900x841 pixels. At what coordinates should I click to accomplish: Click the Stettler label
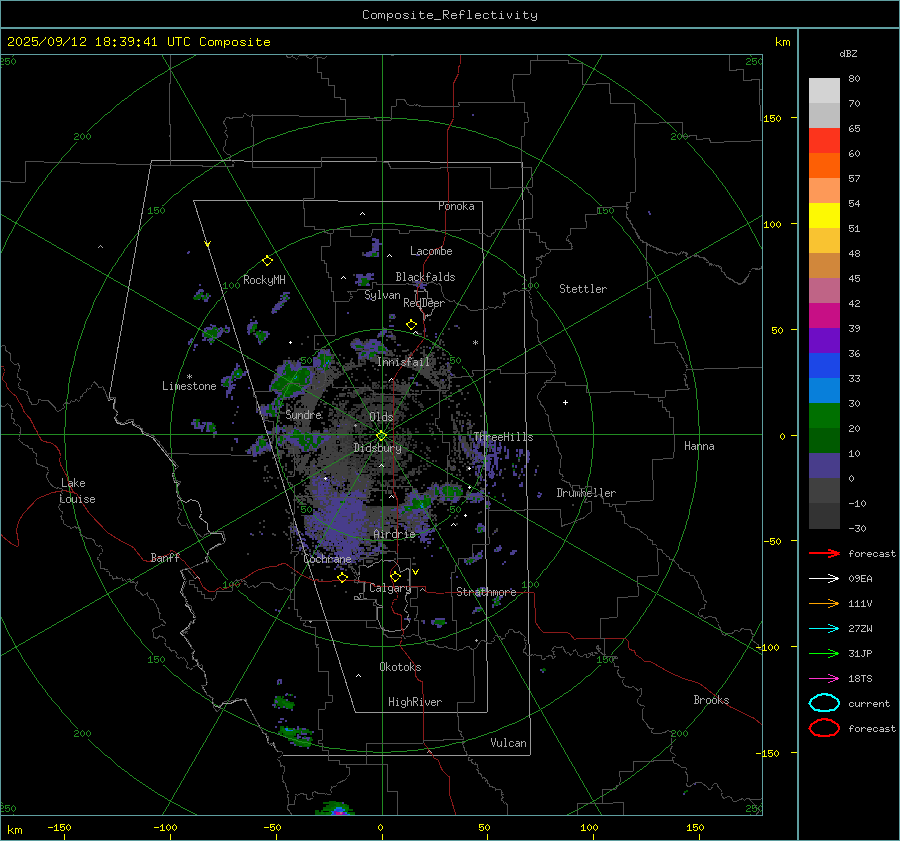583,289
